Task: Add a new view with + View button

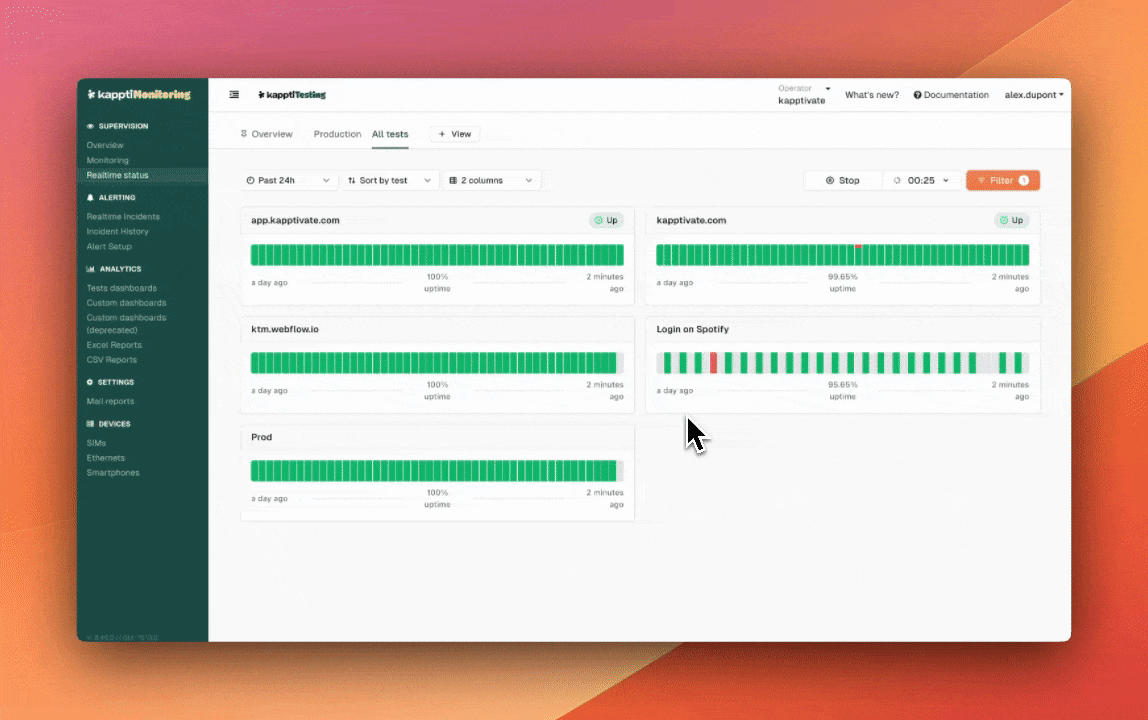Action: click(x=454, y=134)
